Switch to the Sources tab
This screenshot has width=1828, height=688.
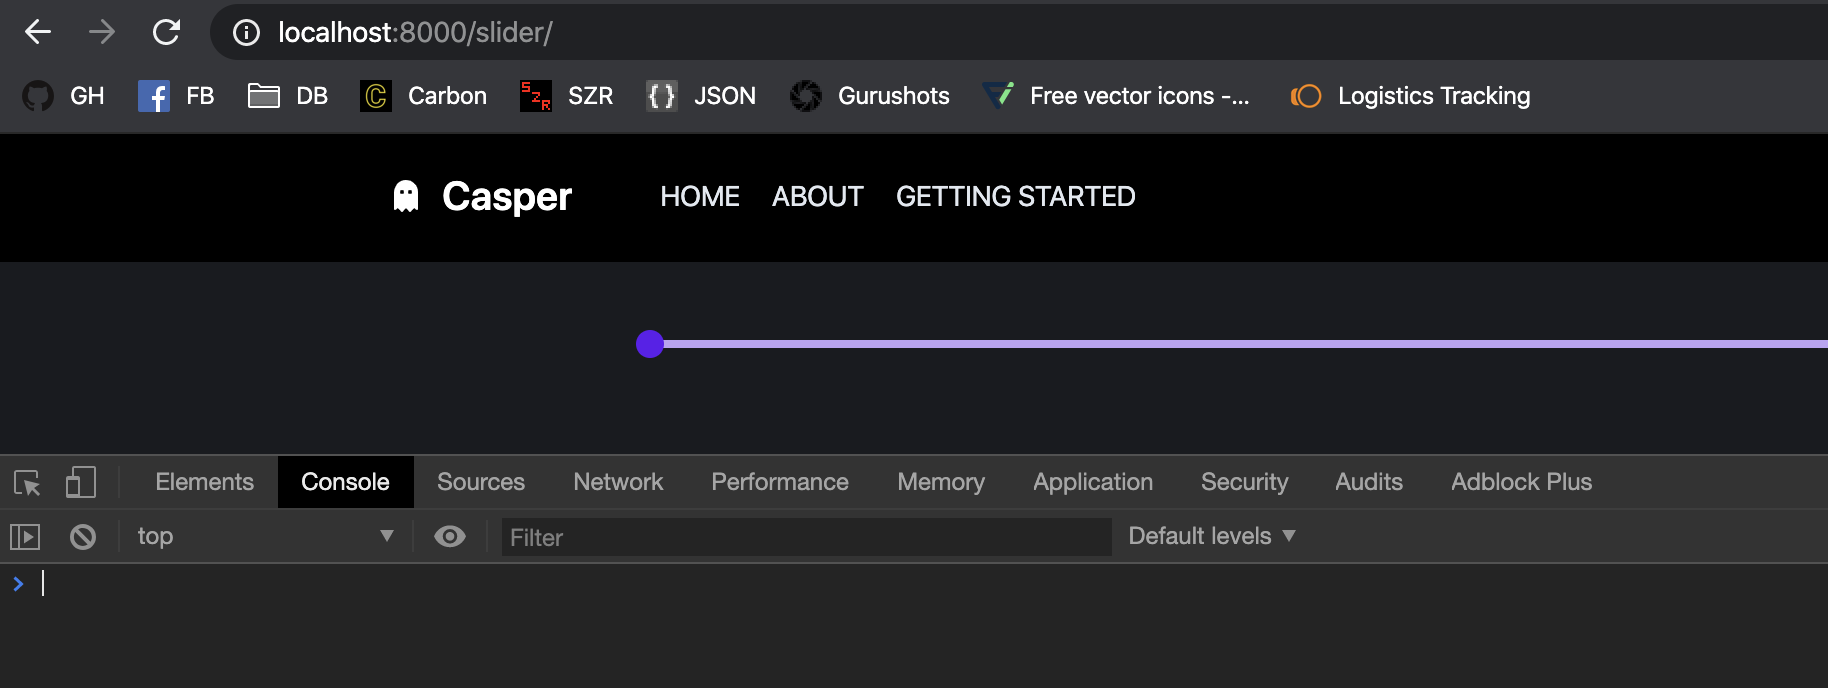pos(481,482)
